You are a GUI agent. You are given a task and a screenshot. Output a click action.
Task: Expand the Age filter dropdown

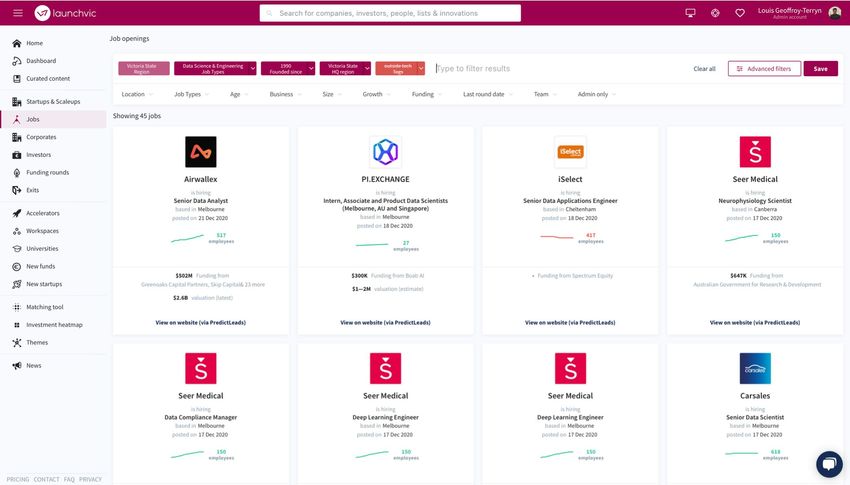(239, 94)
